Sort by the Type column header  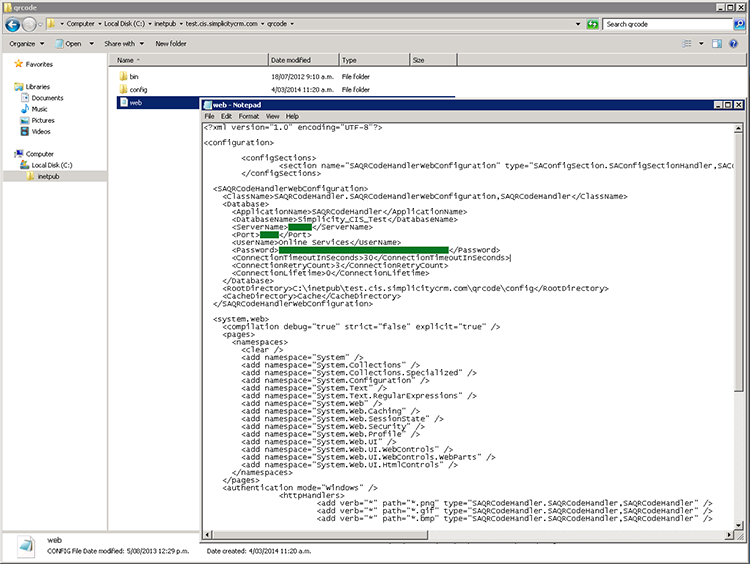[x=374, y=60]
